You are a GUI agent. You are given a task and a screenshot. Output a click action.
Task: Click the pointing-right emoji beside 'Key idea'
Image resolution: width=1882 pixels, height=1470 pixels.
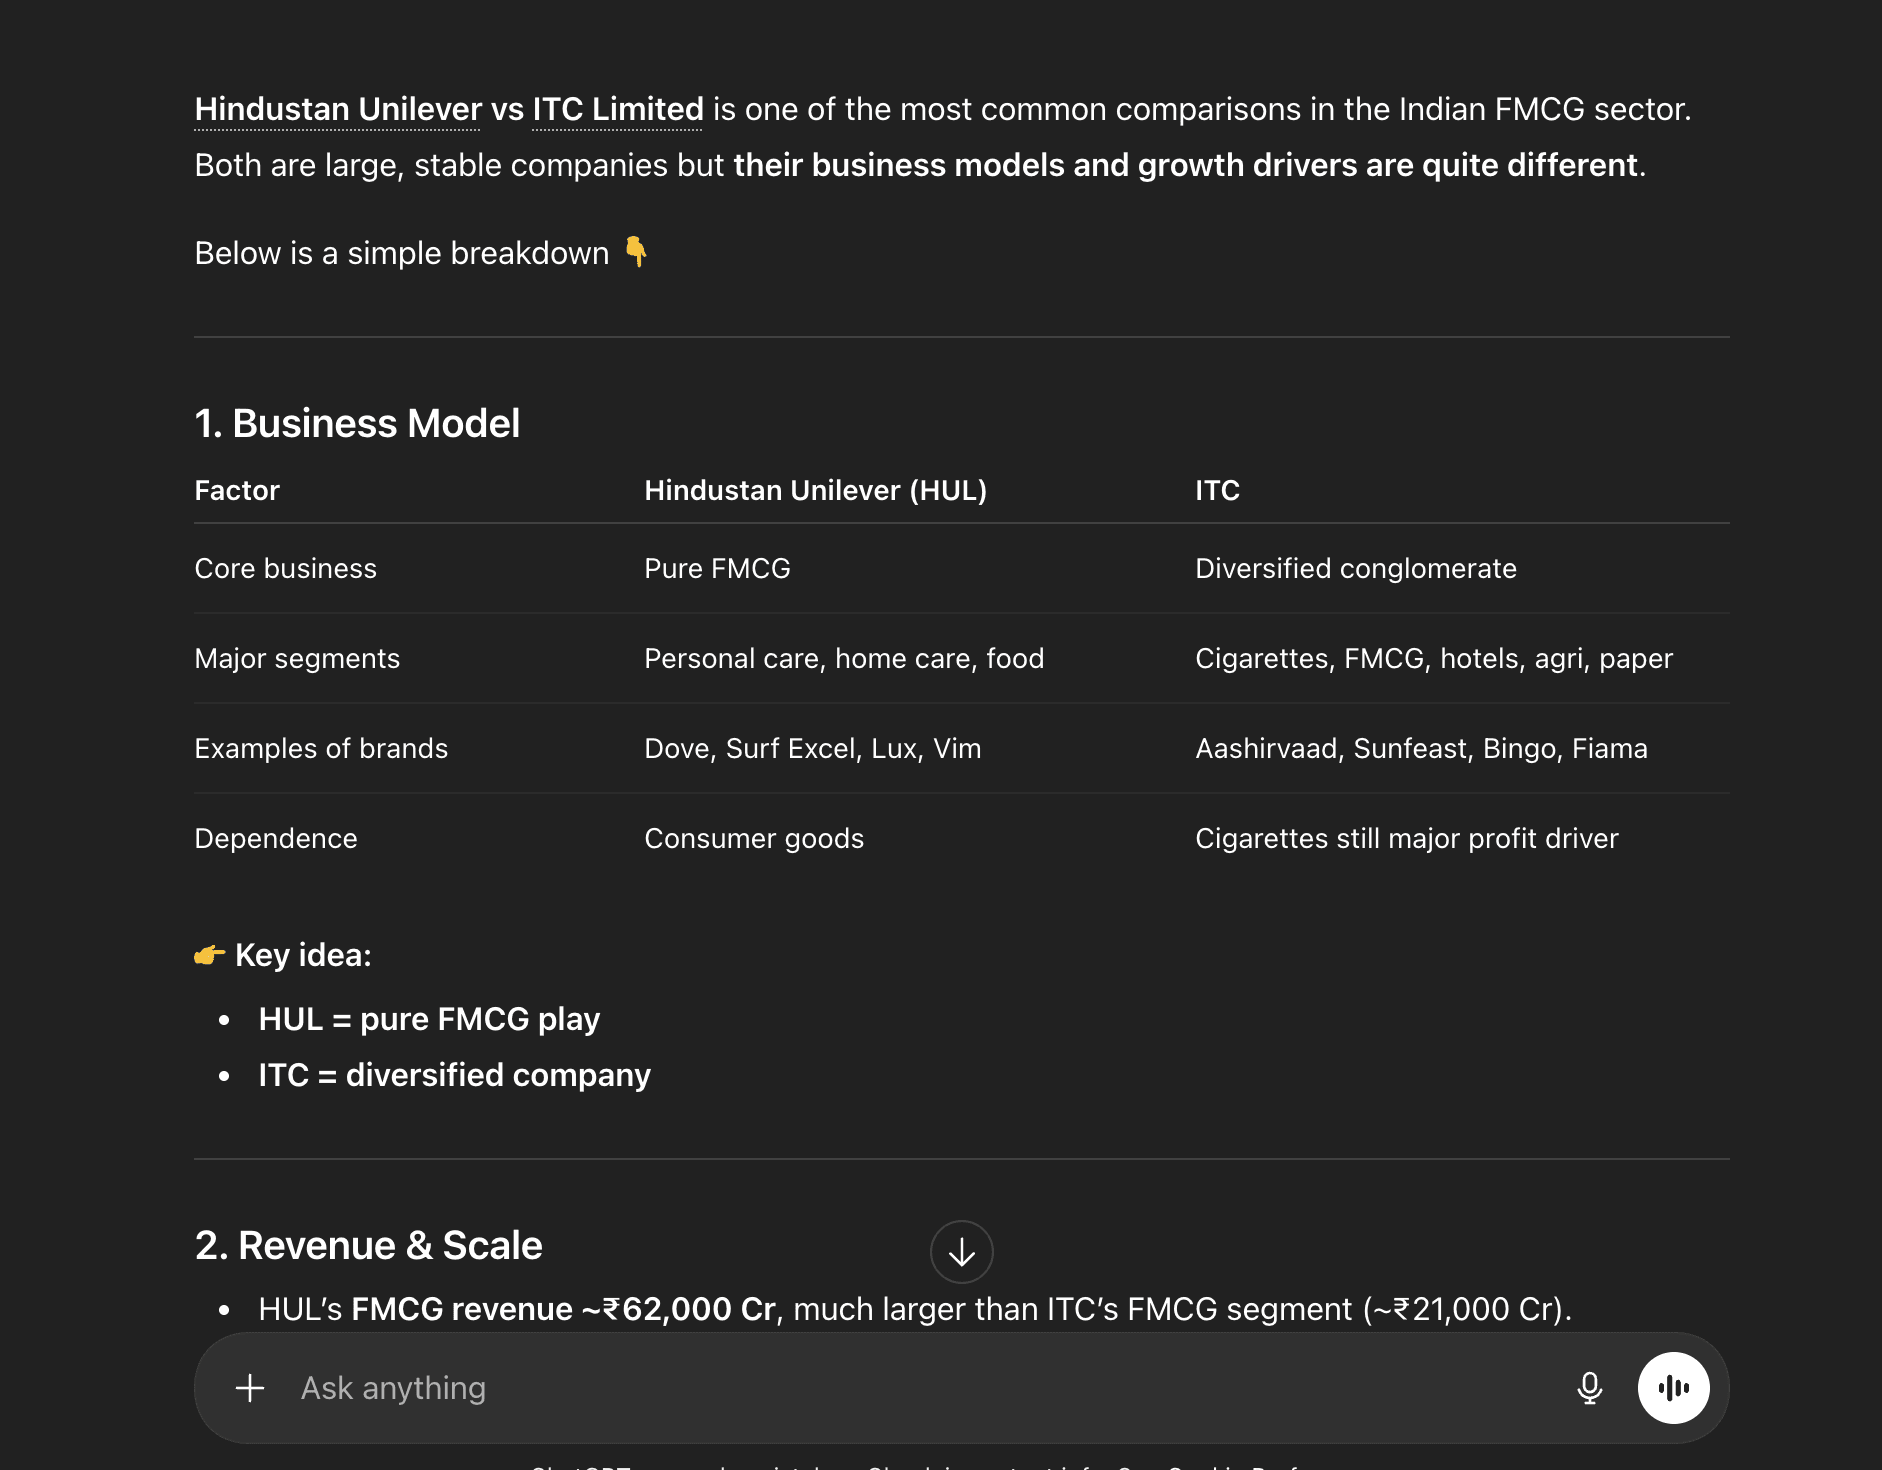209,956
